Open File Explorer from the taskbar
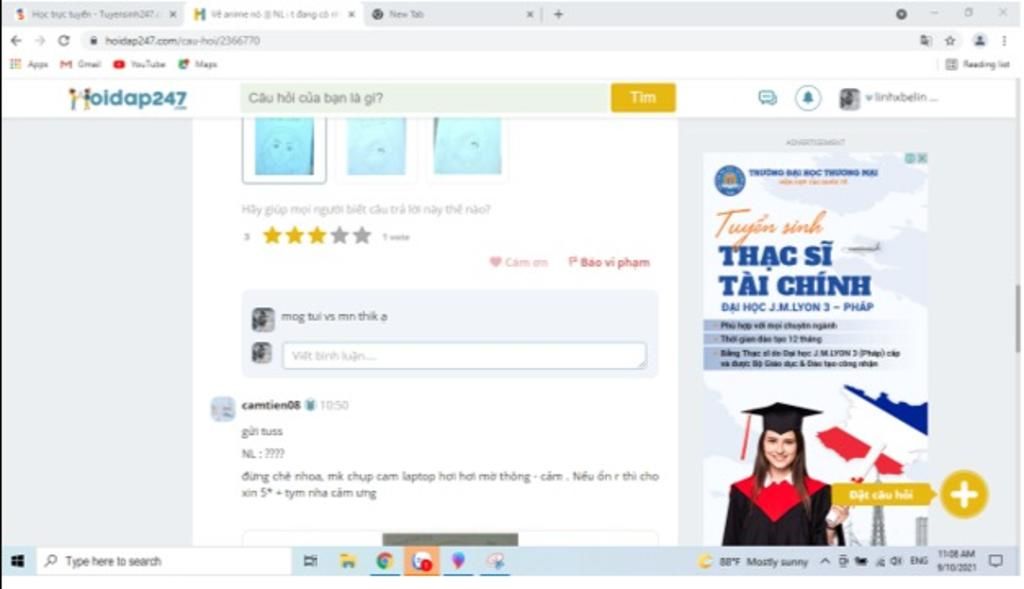Screen dimensions: 1024x589 click(x=347, y=561)
